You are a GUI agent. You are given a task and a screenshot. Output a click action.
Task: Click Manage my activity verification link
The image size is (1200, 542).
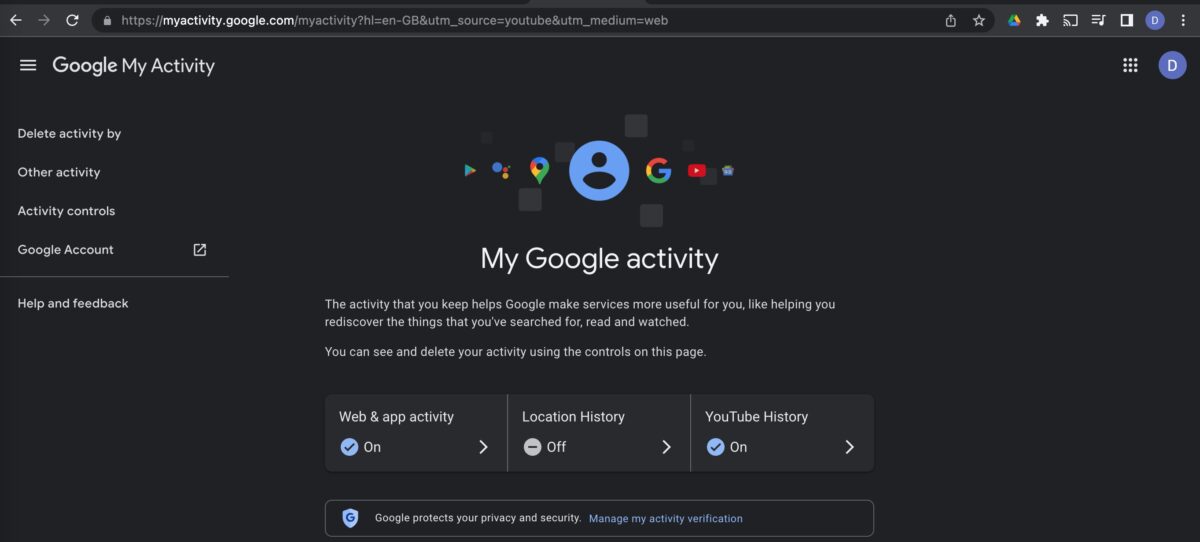666,519
